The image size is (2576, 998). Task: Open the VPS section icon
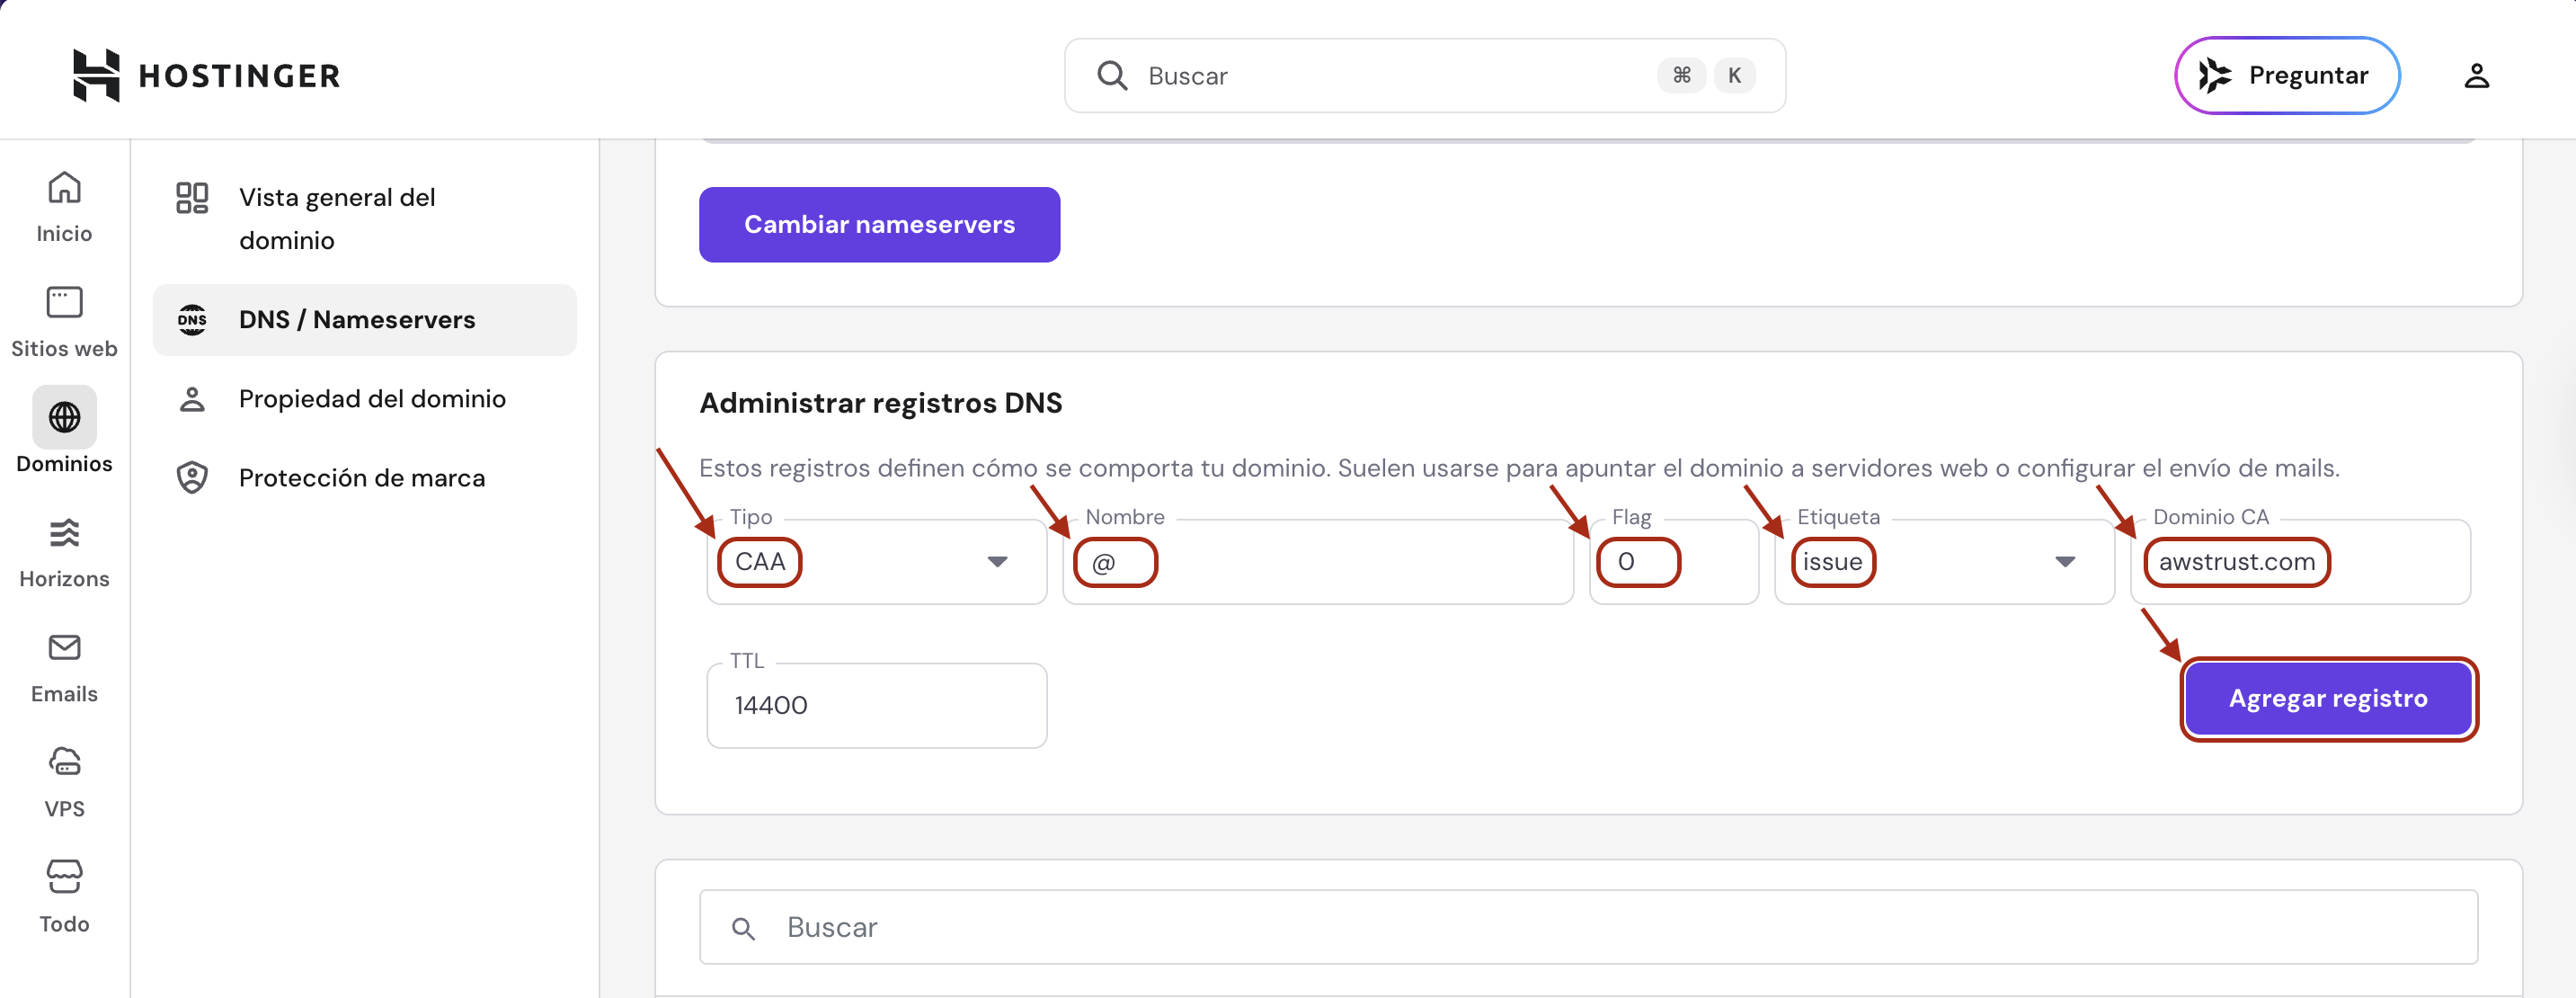[x=64, y=763]
